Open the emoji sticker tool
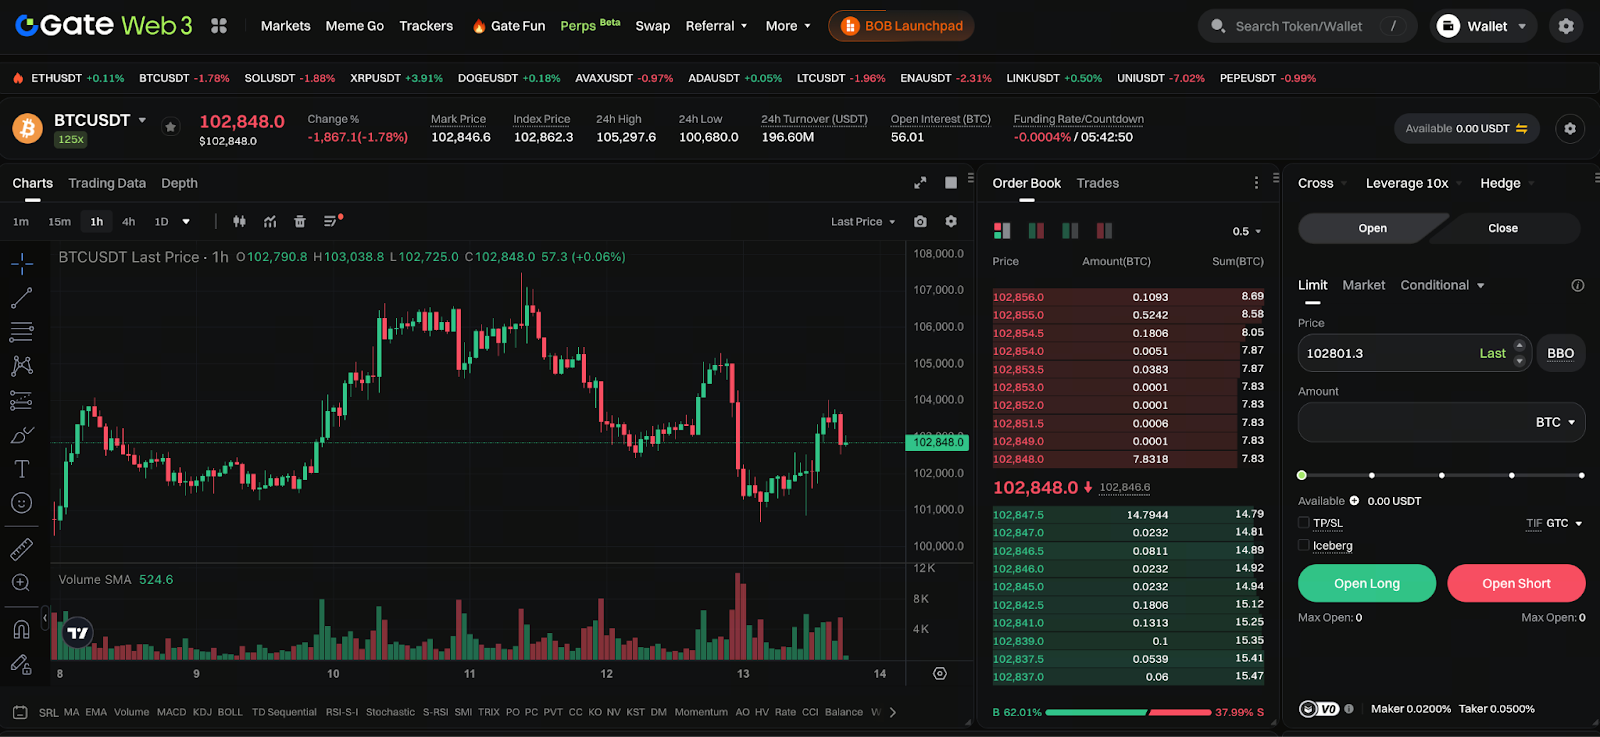The image size is (1600, 737). [22, 503]
